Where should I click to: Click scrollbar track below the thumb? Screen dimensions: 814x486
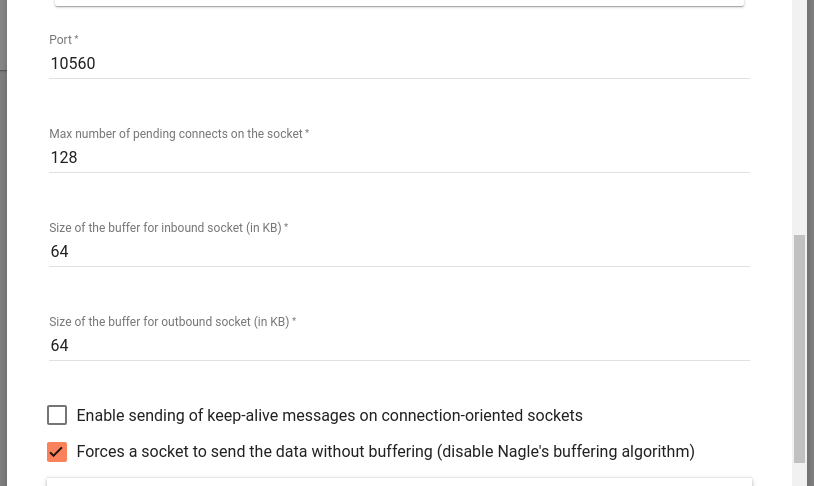pos(799,474)
